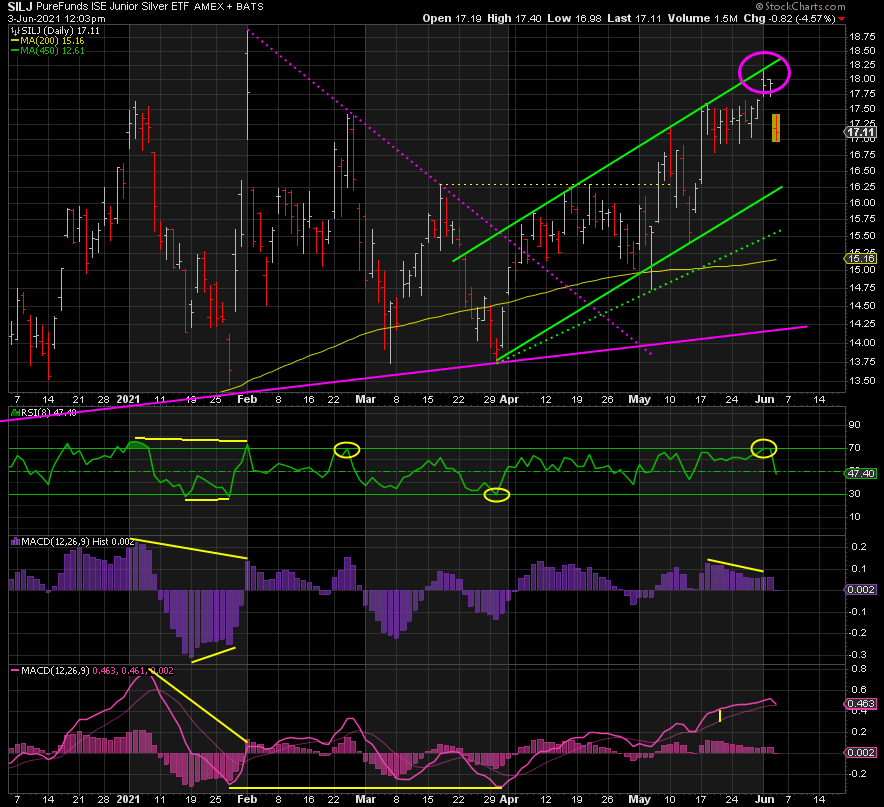Click the 18.75 price axis label

[862, 37]
